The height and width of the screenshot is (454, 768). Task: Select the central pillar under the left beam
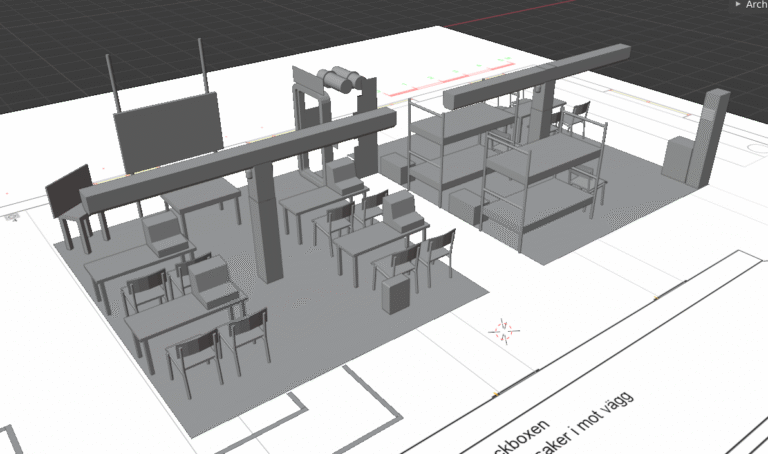267,225
